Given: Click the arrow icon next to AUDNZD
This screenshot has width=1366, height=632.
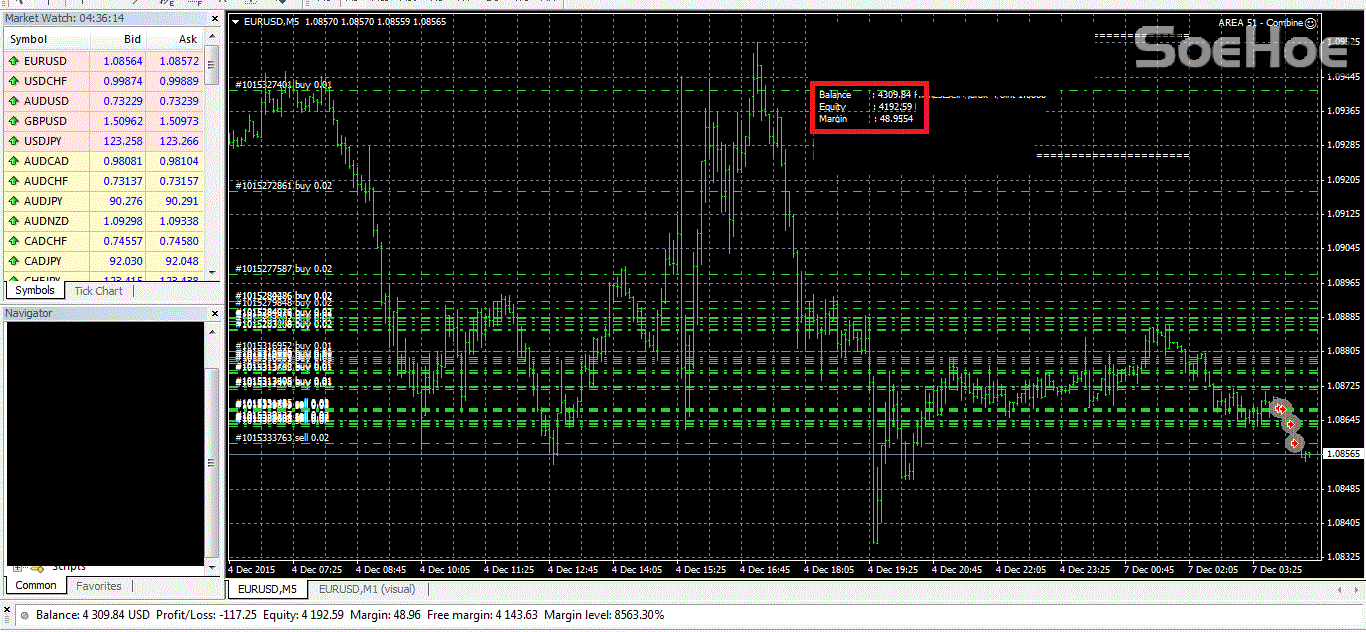Looking at the screenshot, I should click(x=14, y=221).
